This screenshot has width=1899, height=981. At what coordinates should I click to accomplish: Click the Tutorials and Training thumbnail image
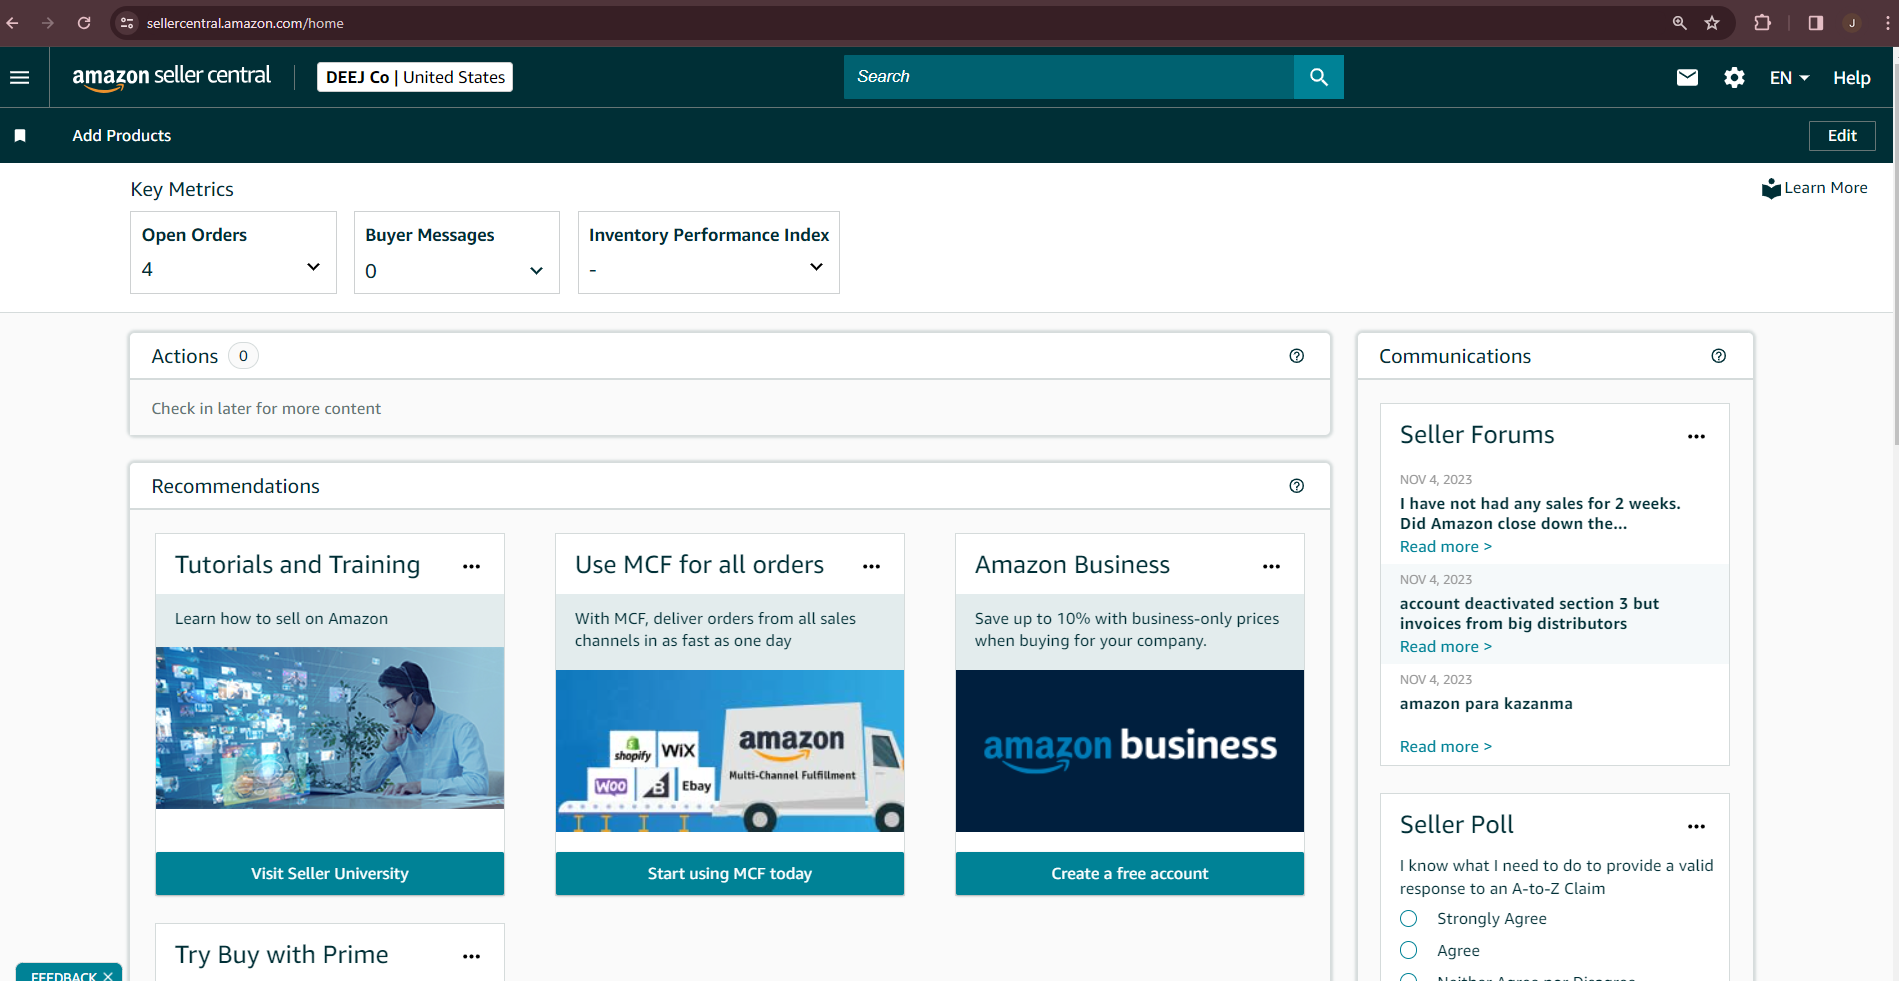coord(330,728)
